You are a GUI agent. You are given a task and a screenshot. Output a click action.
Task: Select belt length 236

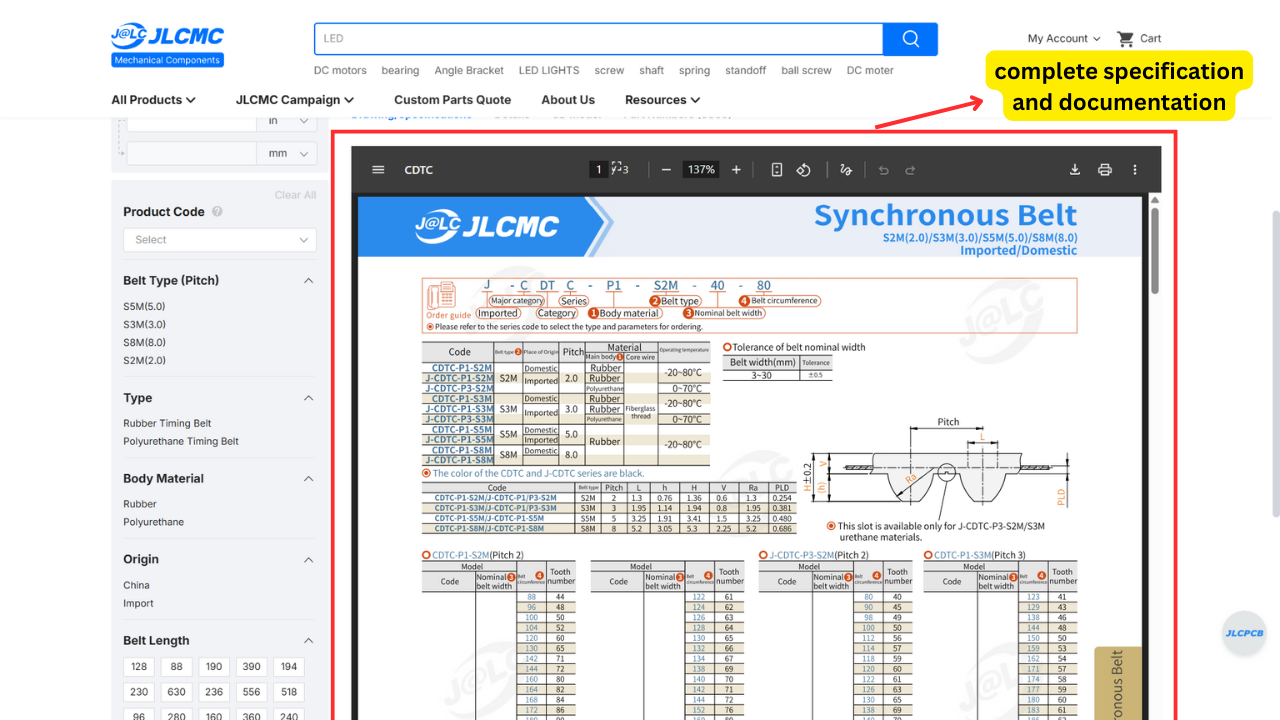[214, 692]
